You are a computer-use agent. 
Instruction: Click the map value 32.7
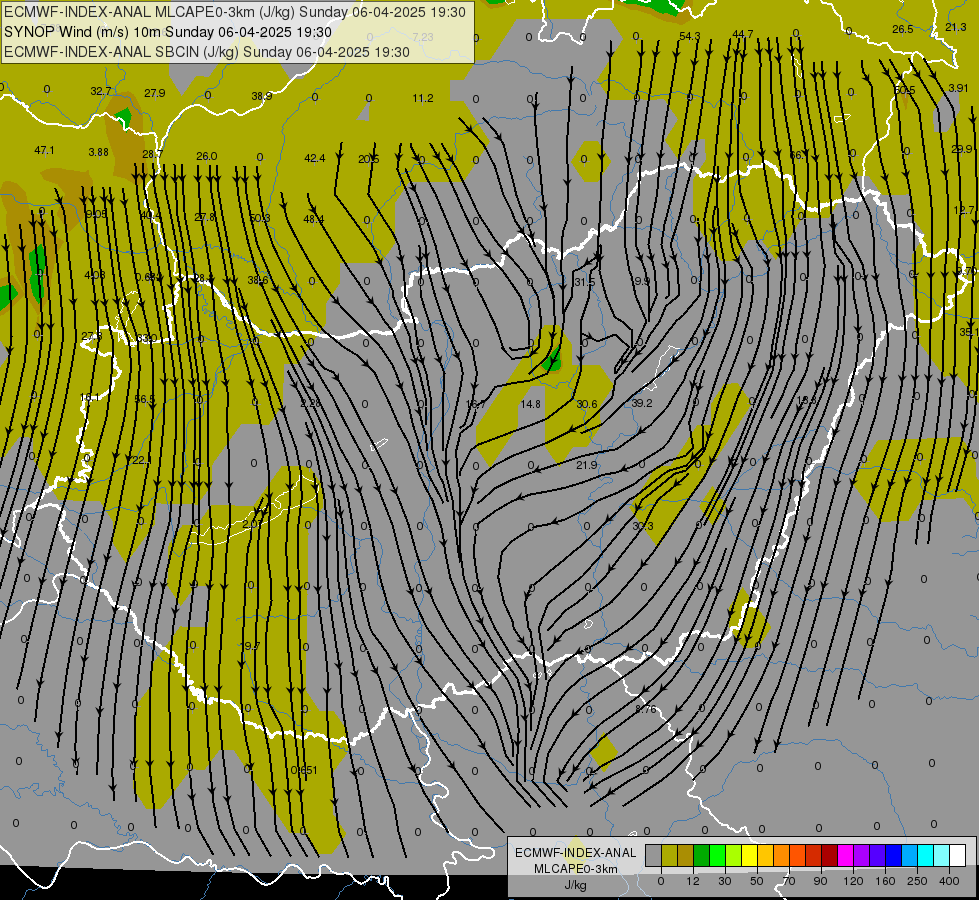(101, 91)
